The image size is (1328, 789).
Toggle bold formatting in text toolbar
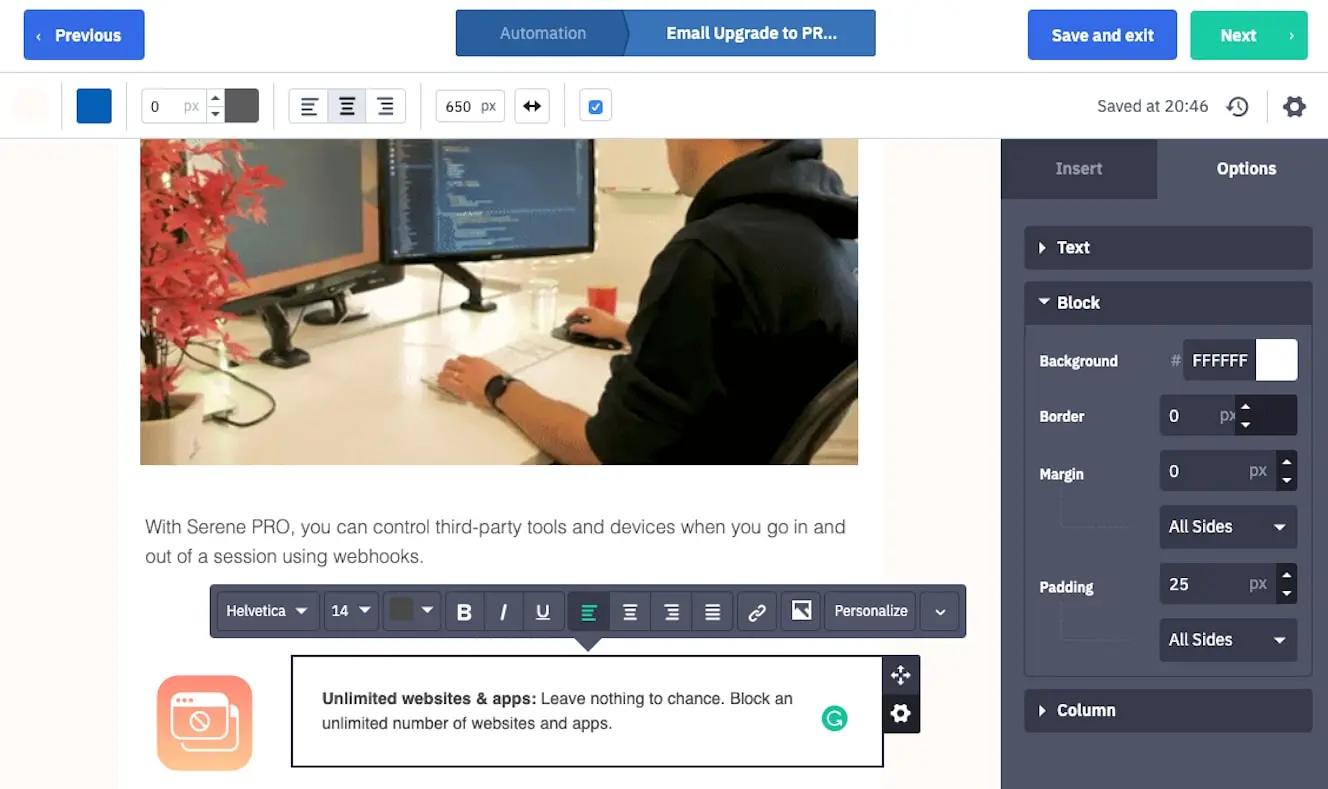click(464, 611)
